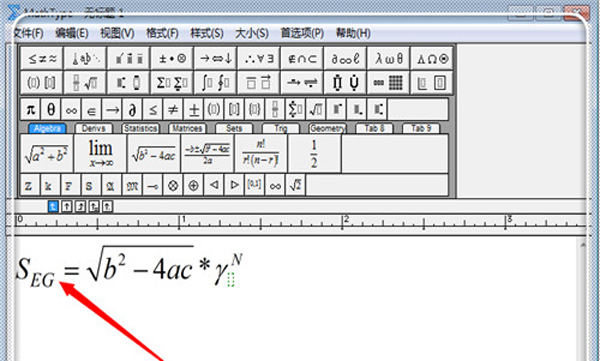Image resolution: width=600 pixels, height=361 pixels.
Task: Open the summation templates palette
Action: (x=172, y=82)
